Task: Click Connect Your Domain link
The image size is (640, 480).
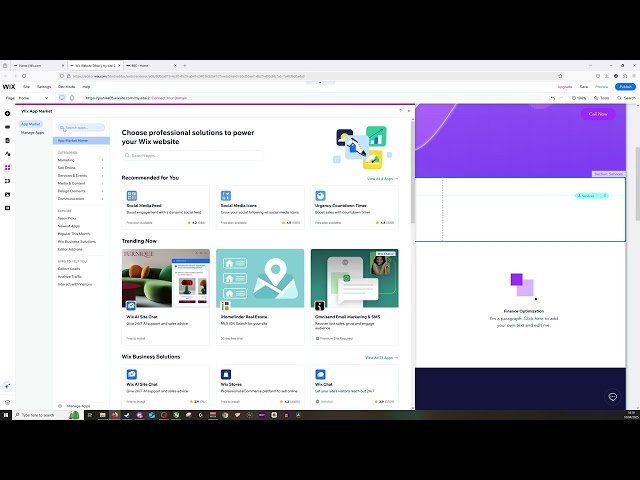Action: pyautogui.click(x=169, y=98)
